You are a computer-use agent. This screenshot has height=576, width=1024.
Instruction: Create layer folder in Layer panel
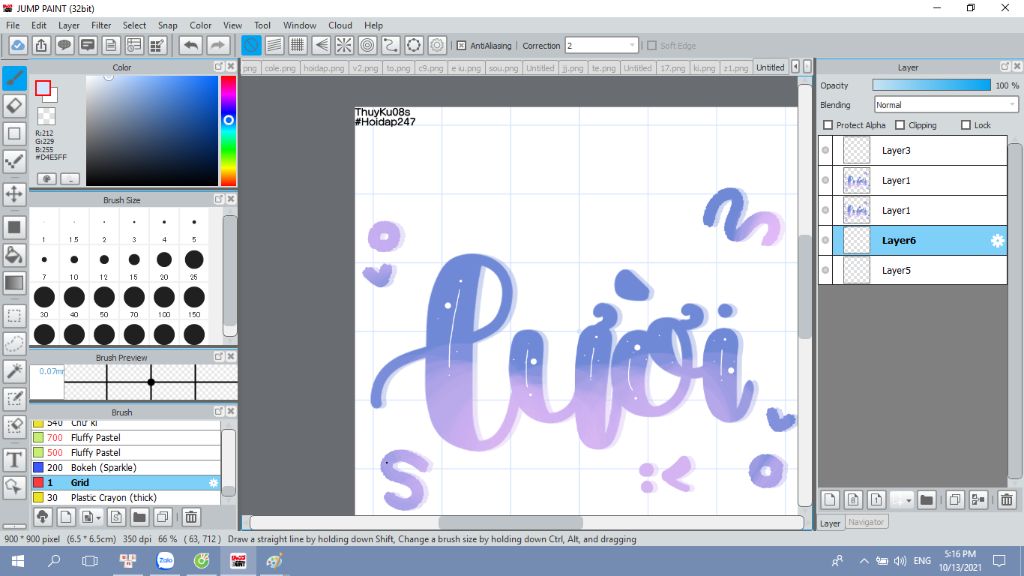[926, 500]
